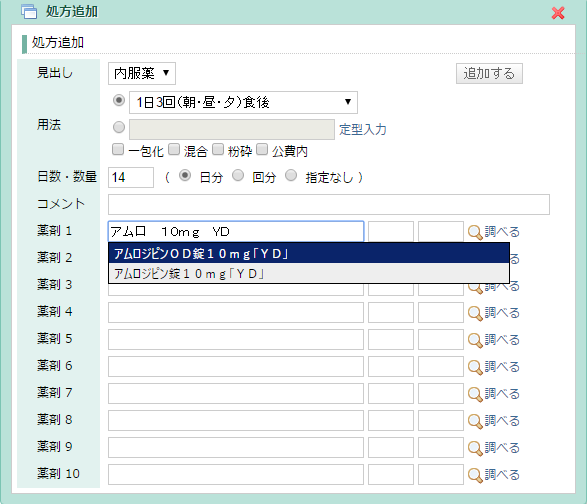587x504 pixels.
Task: Open the 定型入力 link
Action: tap(363, 130)
